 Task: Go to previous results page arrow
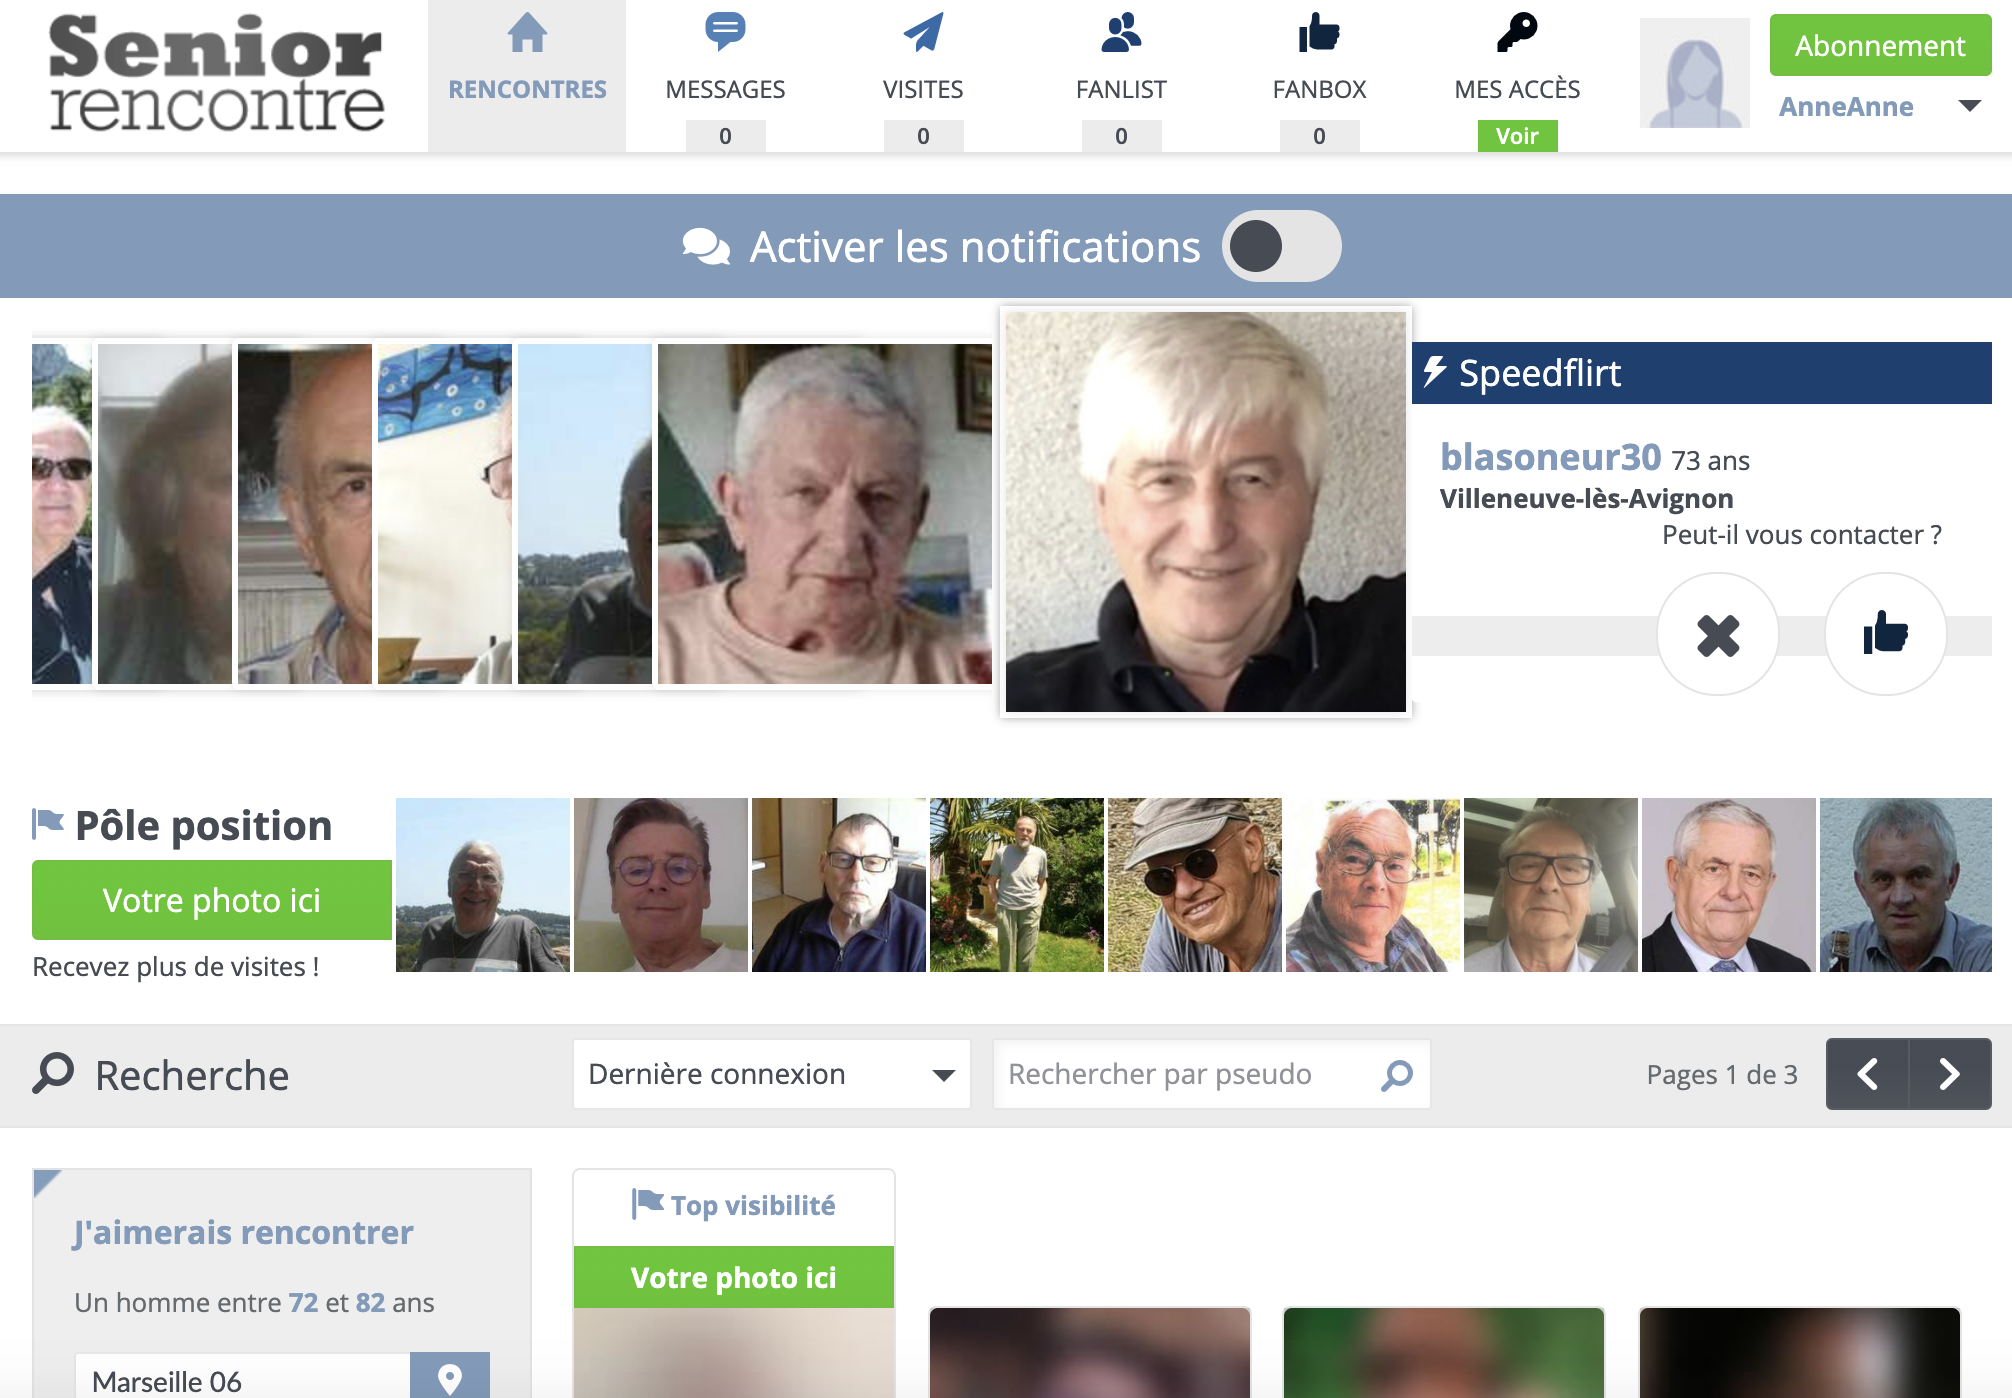pos(1867,1074)
